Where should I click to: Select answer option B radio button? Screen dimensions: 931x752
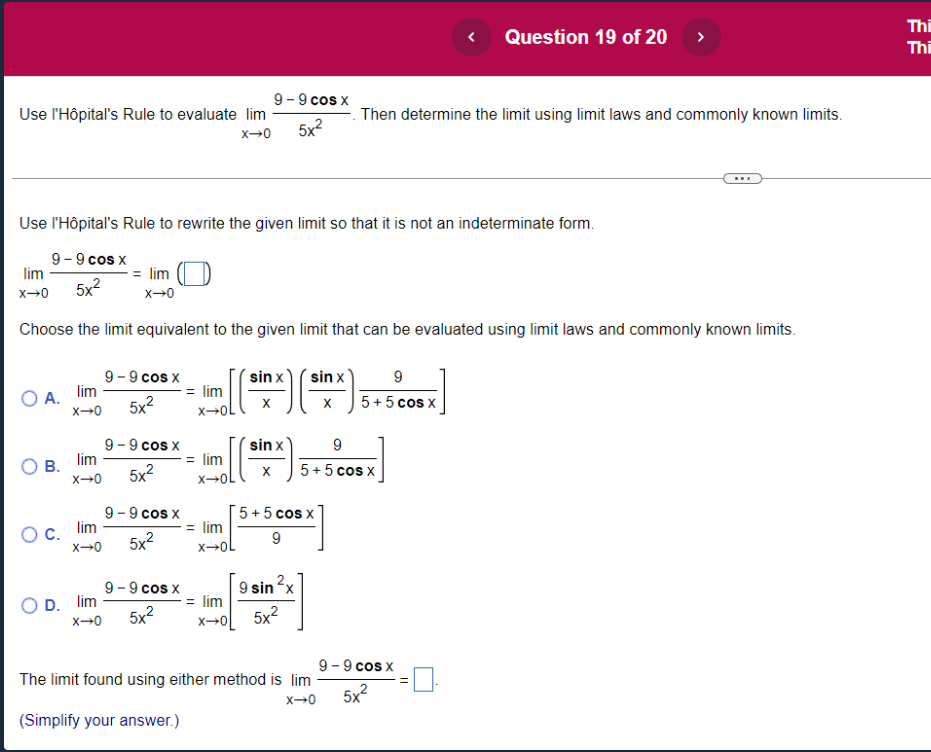coord(29,467)
